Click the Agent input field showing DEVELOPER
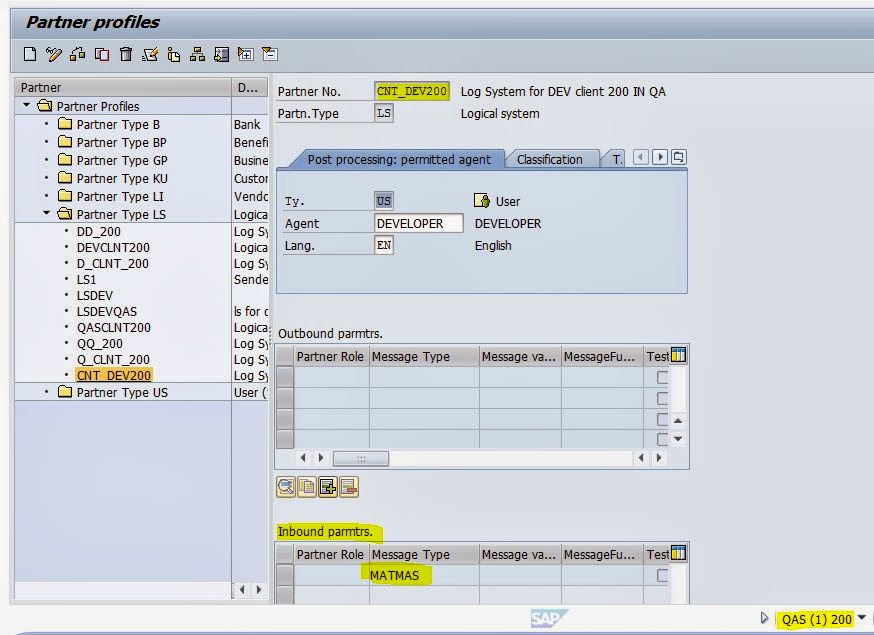874x635 pixels. pyautogui.click(x=418, y=223)
